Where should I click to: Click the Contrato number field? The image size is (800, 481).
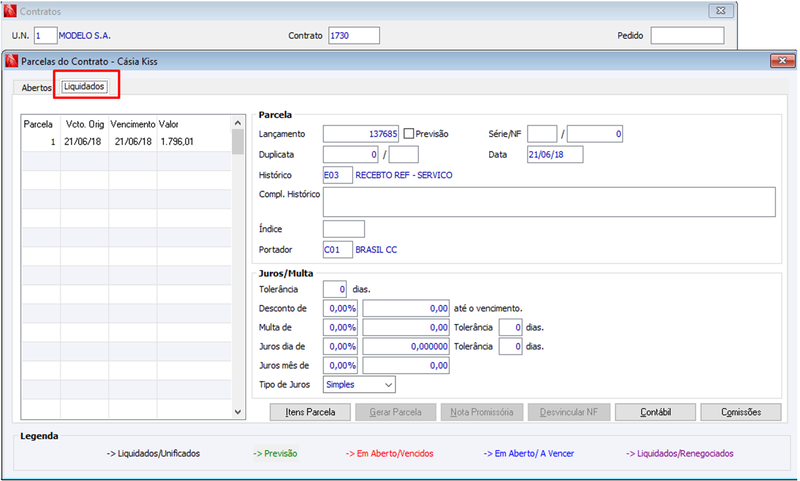tap(354, 36)
